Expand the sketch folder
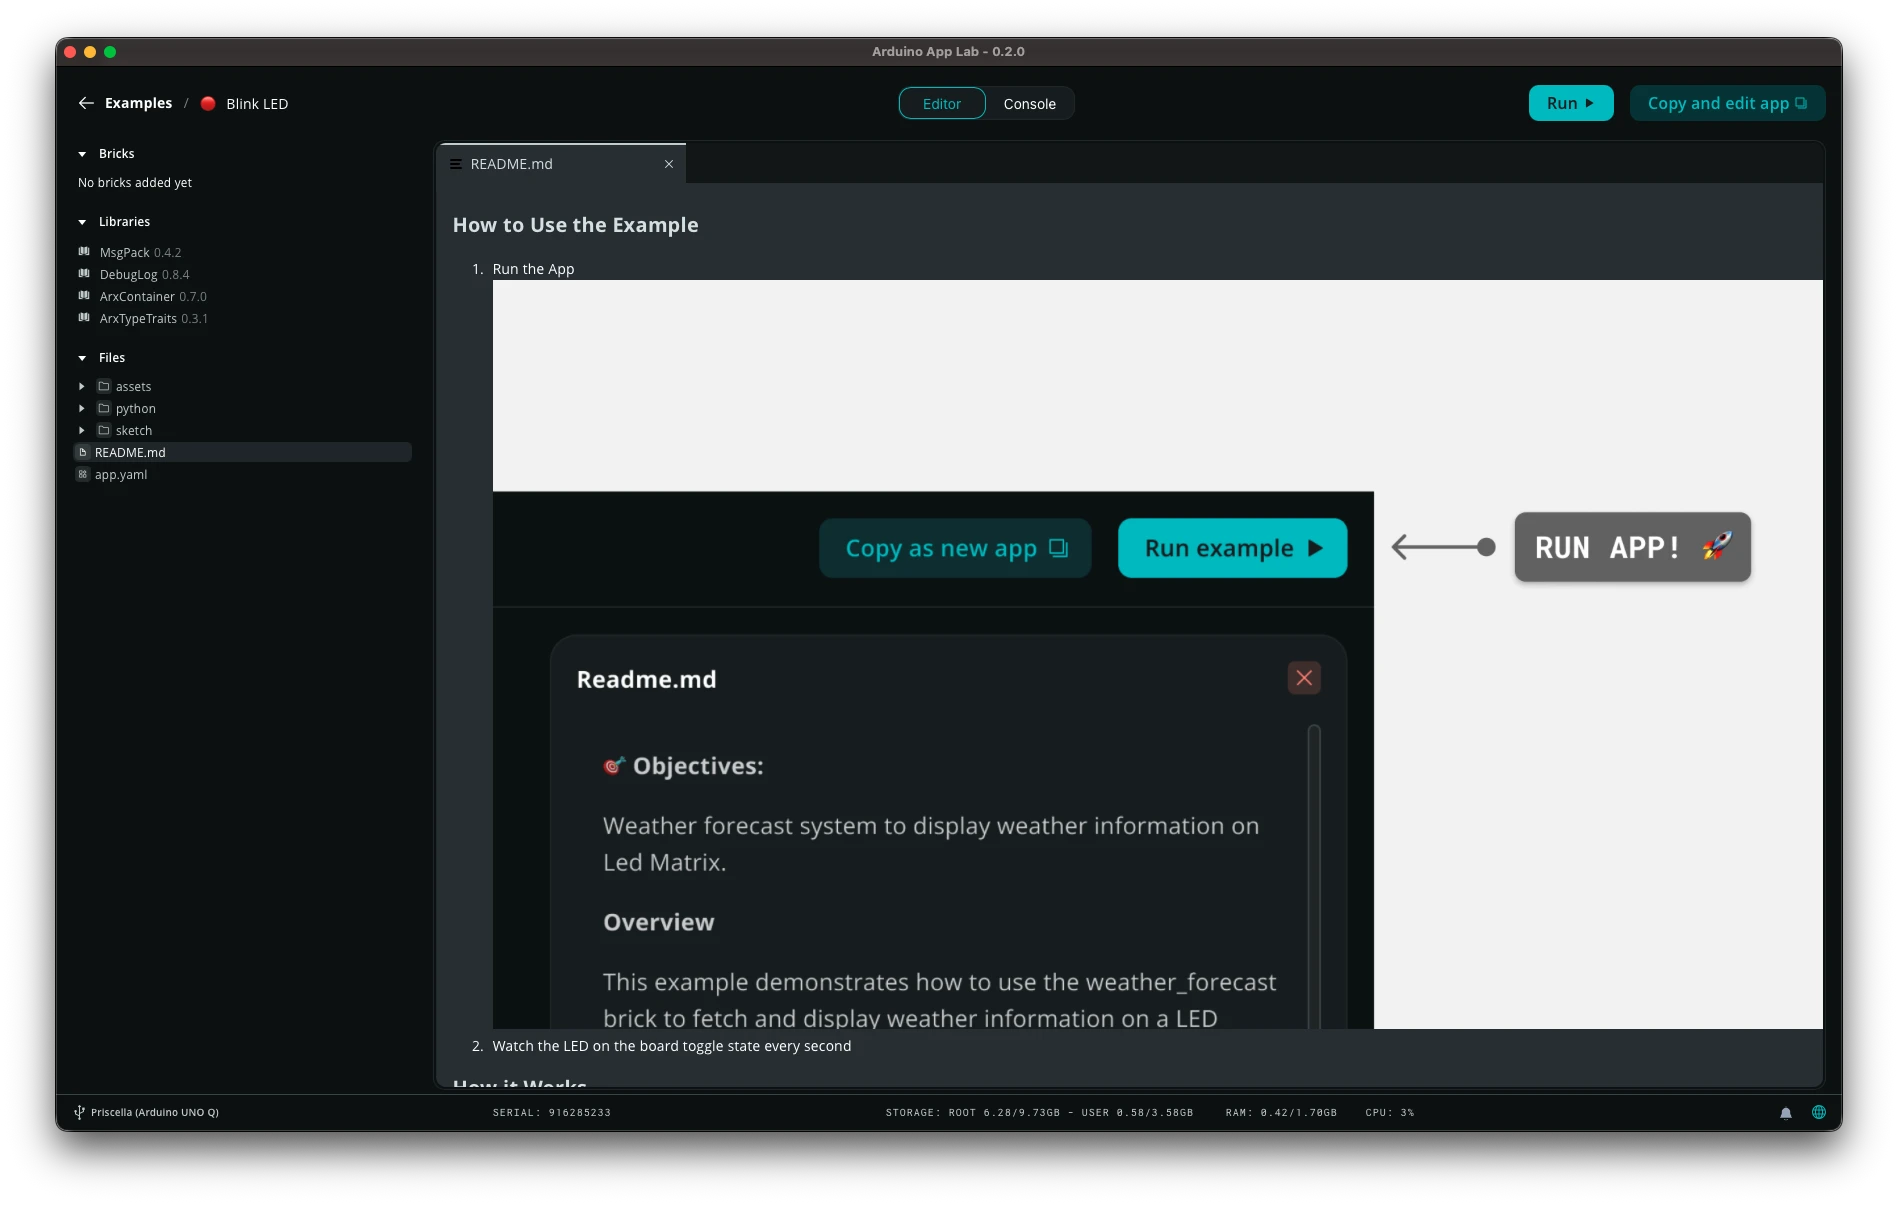The width and height of the screenshot is (1898, 1205). (x=81, y=430)
